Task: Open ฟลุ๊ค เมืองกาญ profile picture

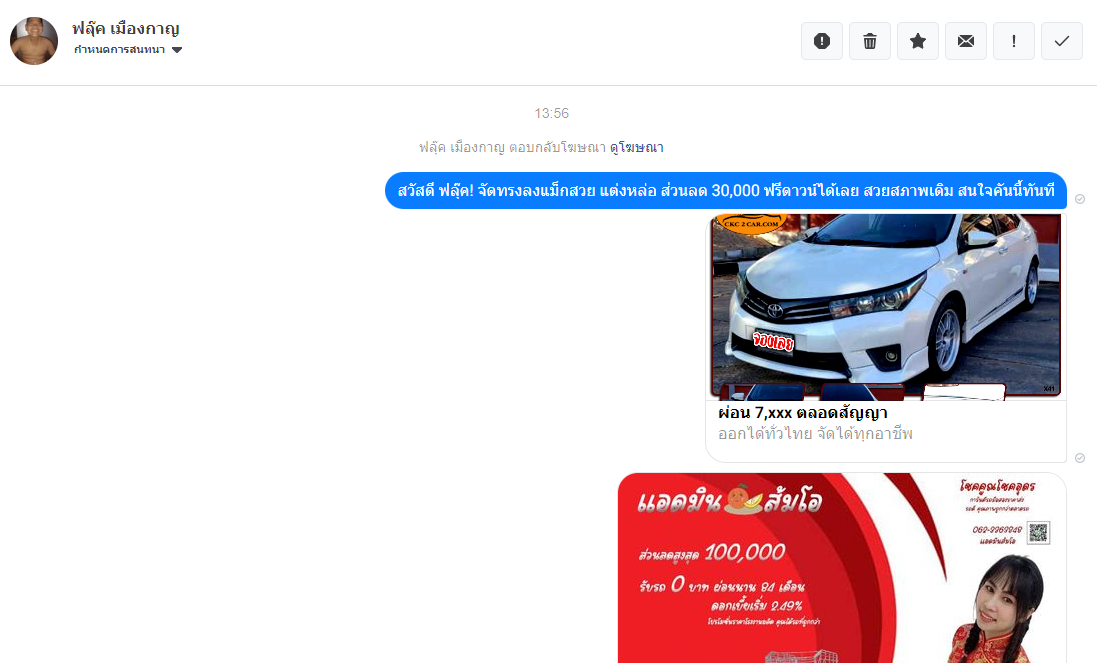Action: tap(34, 41)
